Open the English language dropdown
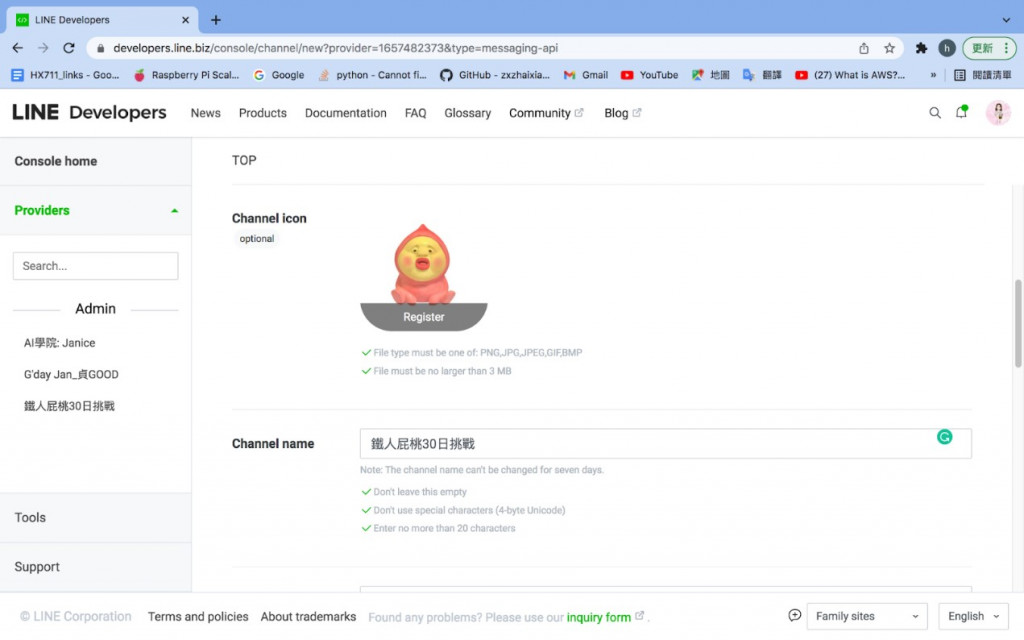This screenshot has width=1024, height=640. point(973,616)
